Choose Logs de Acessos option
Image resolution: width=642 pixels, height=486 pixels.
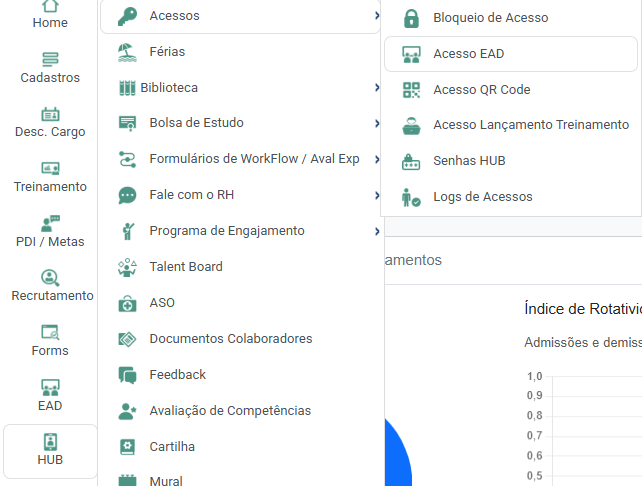point(482,197)
